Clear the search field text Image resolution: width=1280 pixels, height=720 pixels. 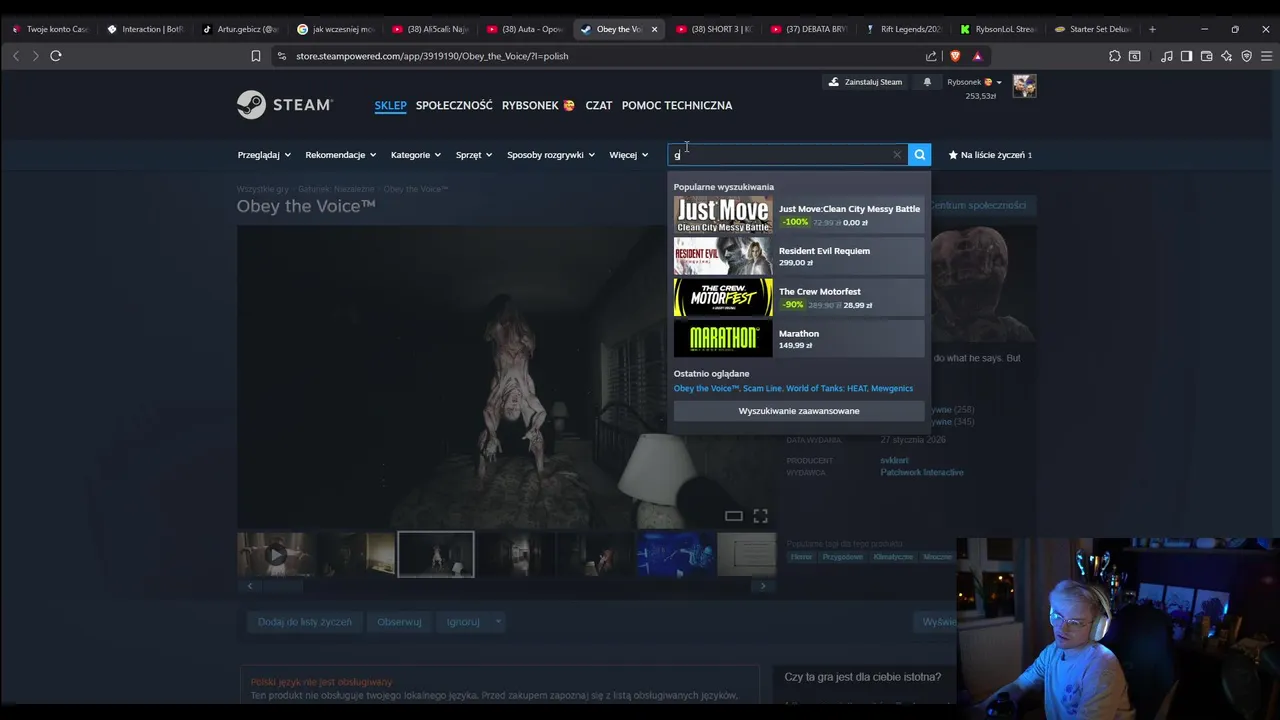click(897, 155)
